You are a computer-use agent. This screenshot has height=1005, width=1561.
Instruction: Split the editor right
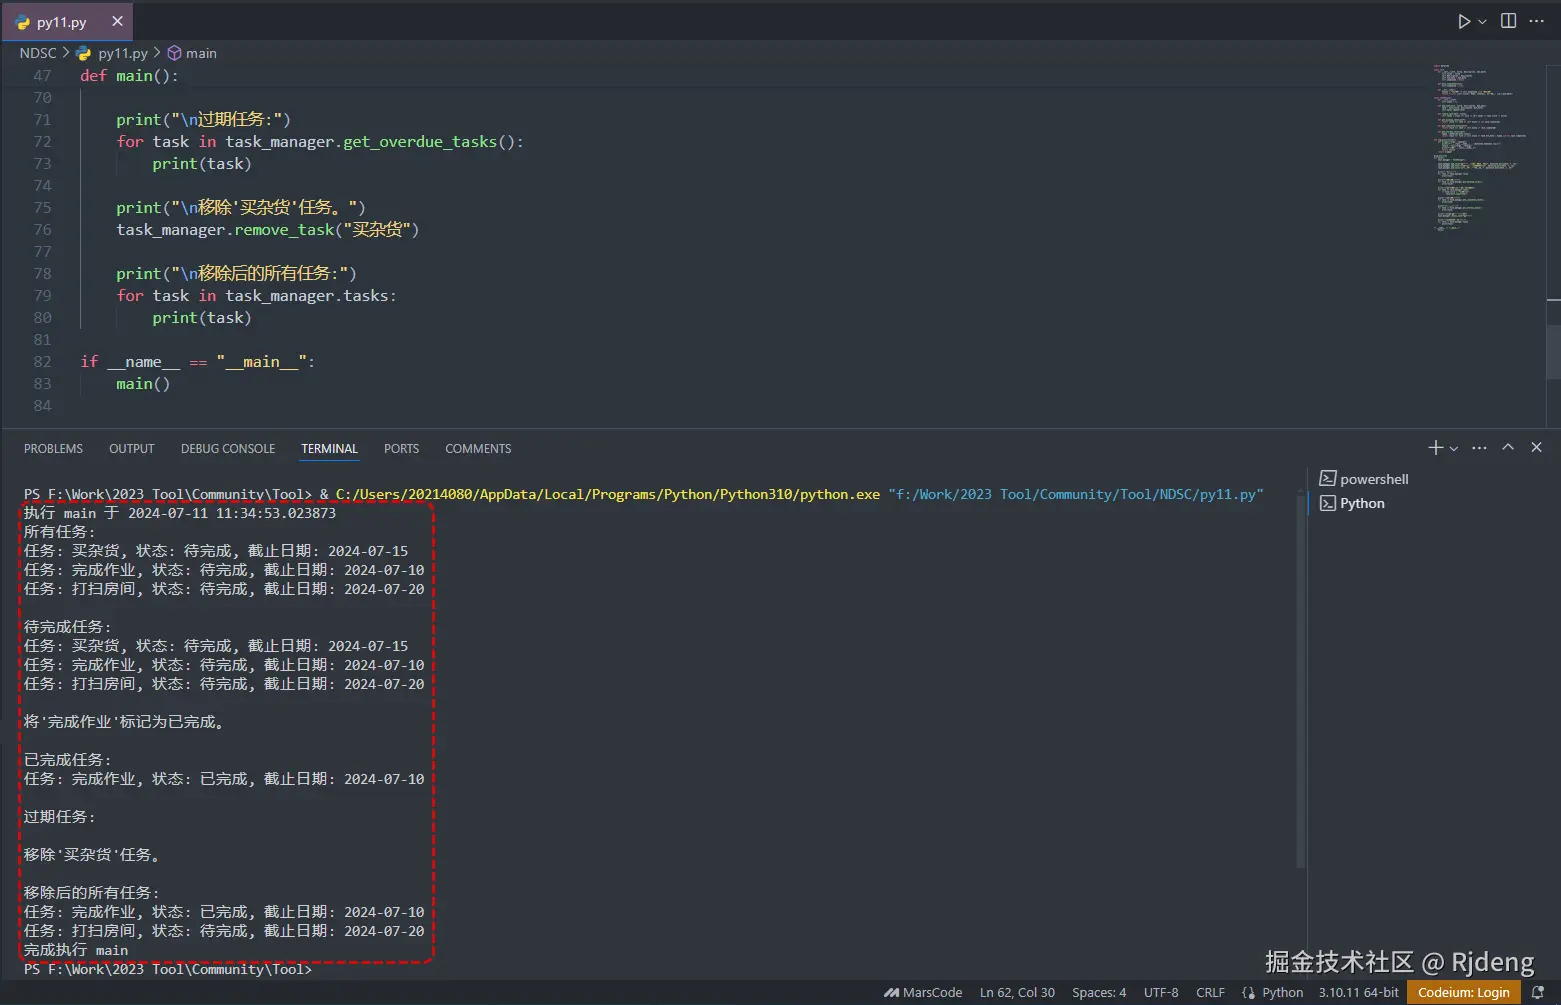(1508, 21)
